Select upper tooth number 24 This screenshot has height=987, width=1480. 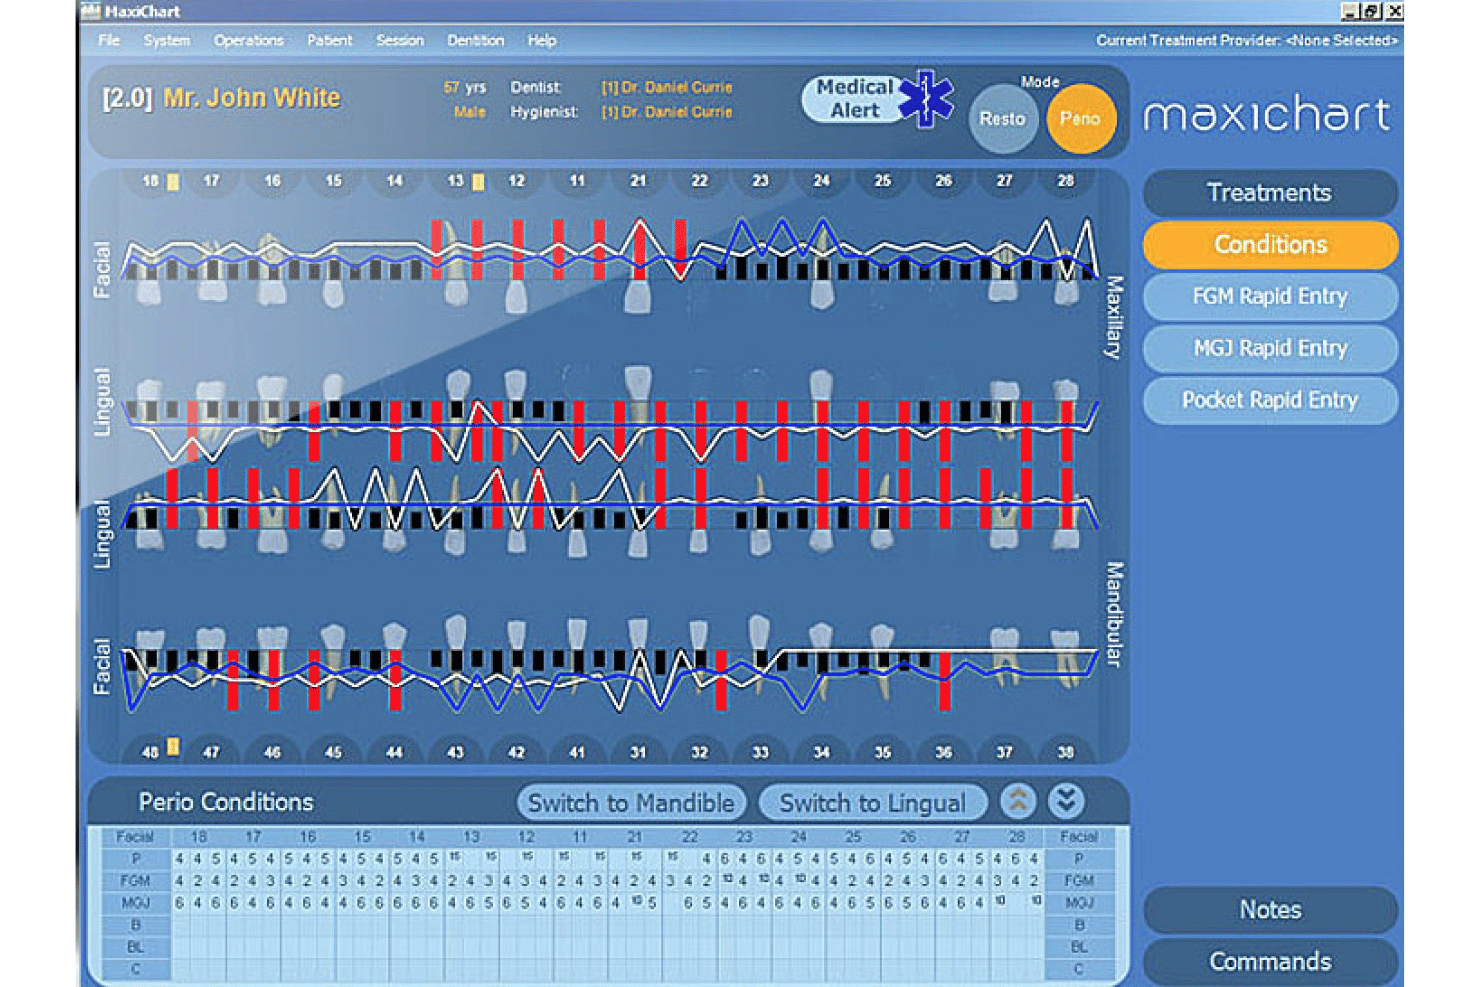coord(821,181)
